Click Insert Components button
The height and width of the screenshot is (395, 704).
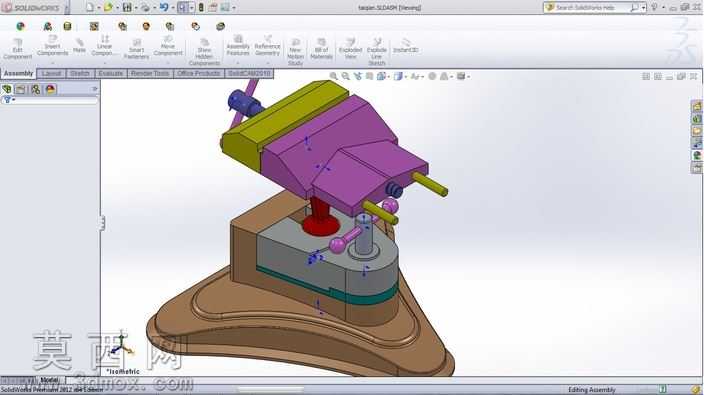click(53, 46)
